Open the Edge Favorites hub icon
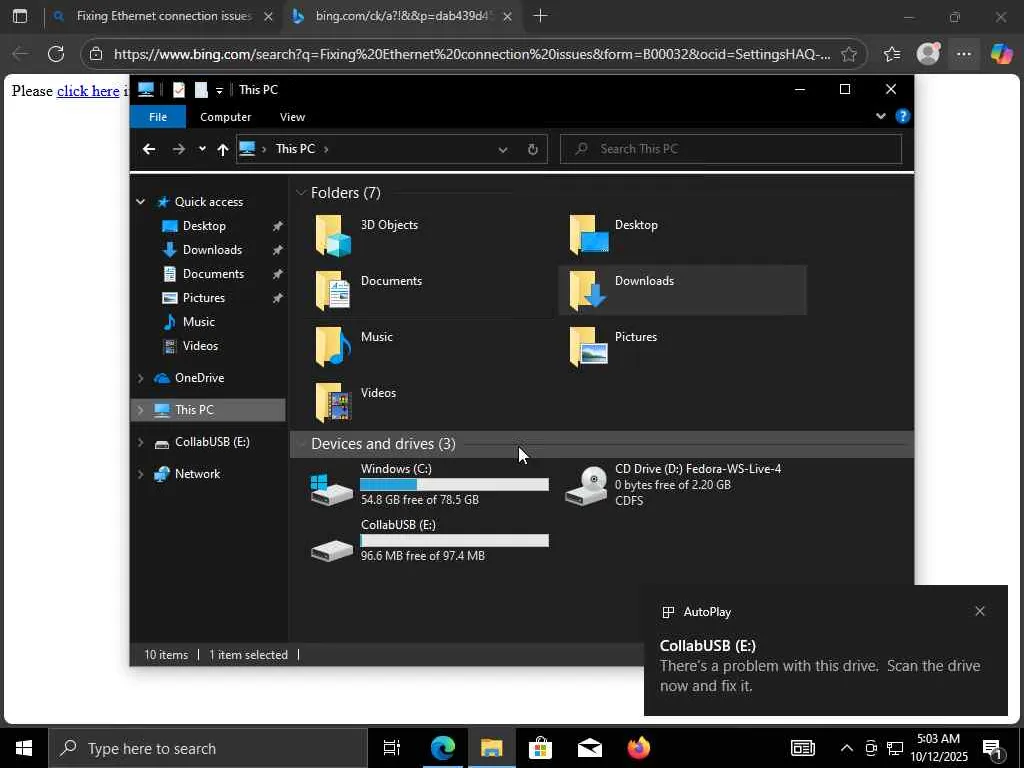 click(892, 54)
